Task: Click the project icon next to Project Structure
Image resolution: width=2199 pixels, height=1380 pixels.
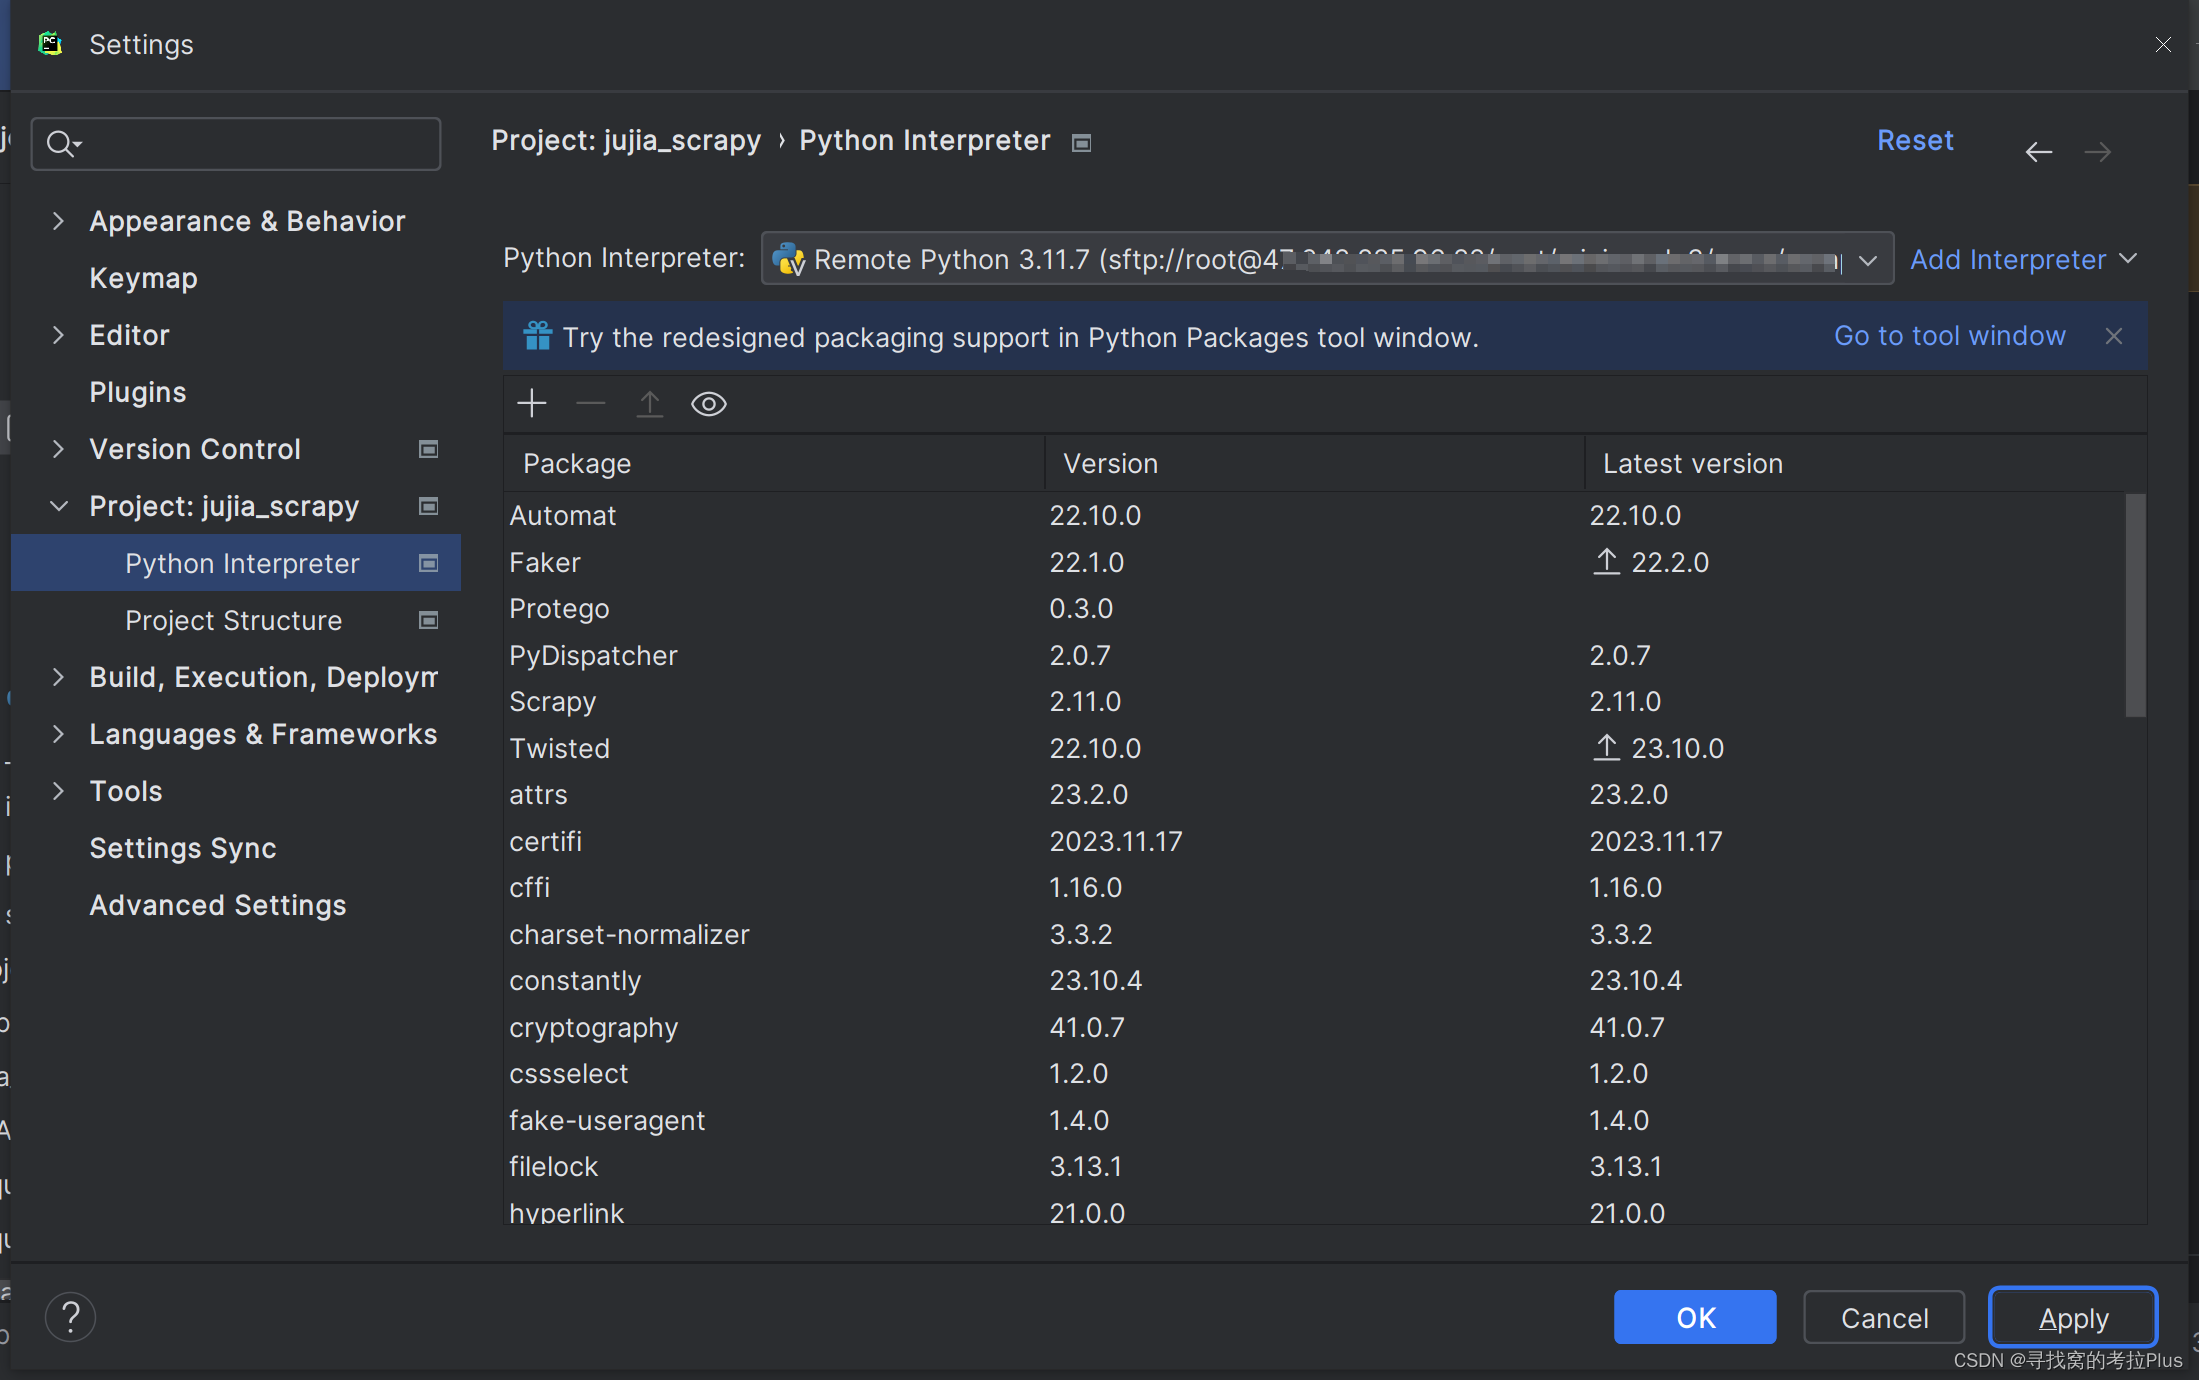Action: point(429,620)
